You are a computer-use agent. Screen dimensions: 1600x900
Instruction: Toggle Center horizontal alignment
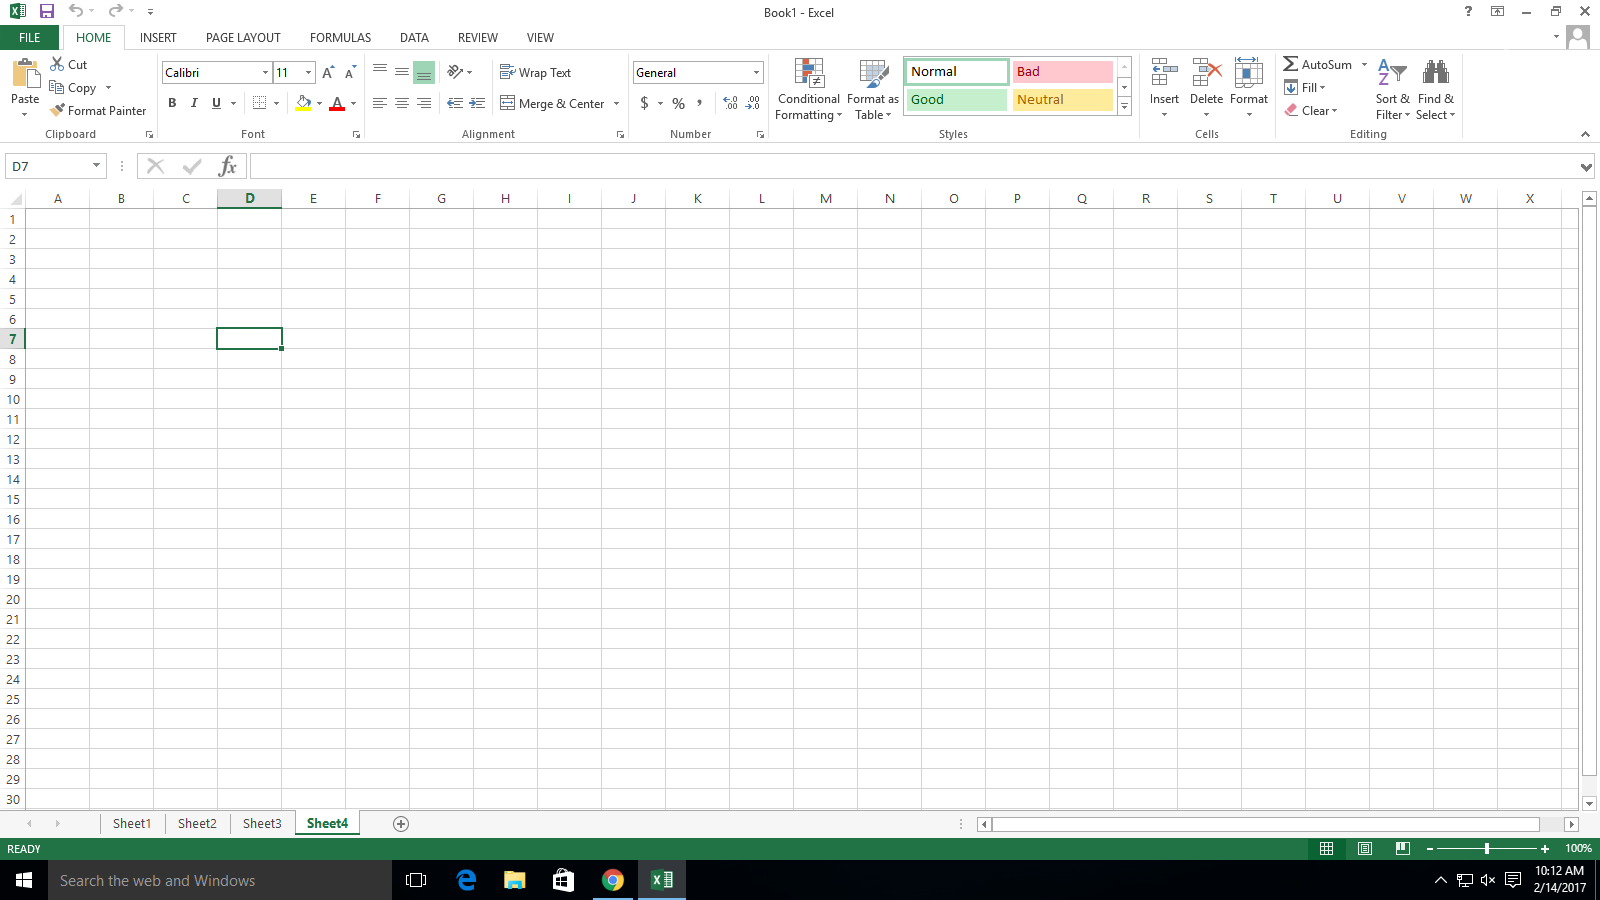click(402, 103)
